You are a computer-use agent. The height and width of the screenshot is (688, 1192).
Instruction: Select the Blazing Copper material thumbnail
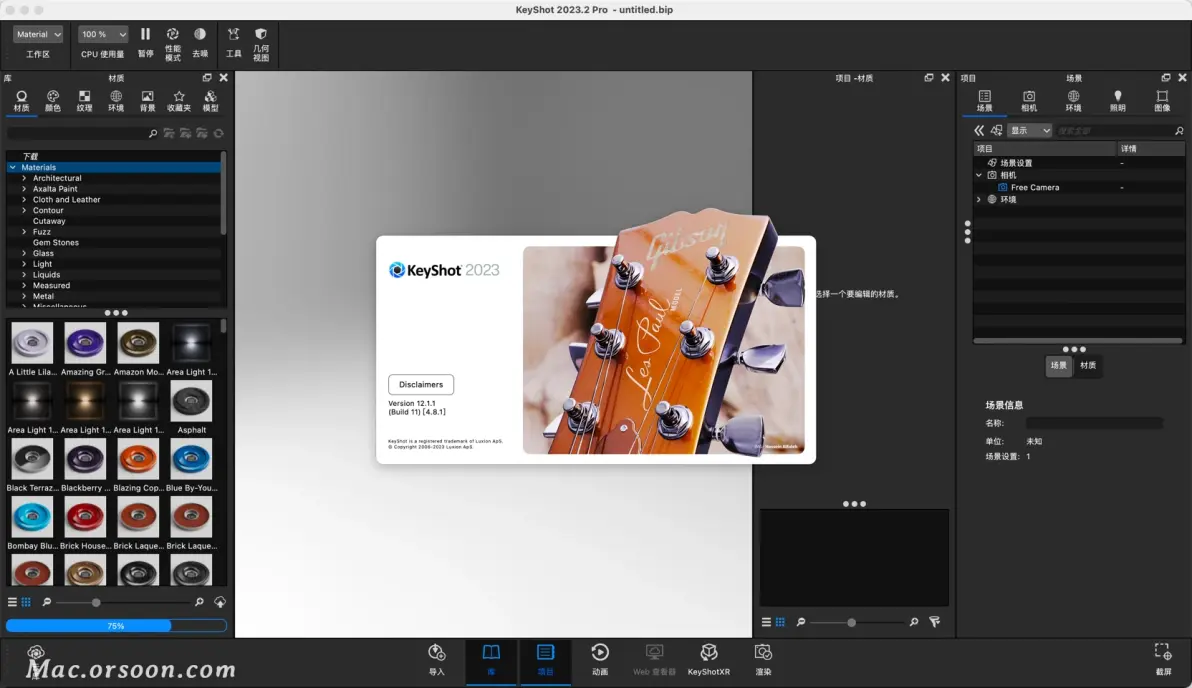coord(138,459)
